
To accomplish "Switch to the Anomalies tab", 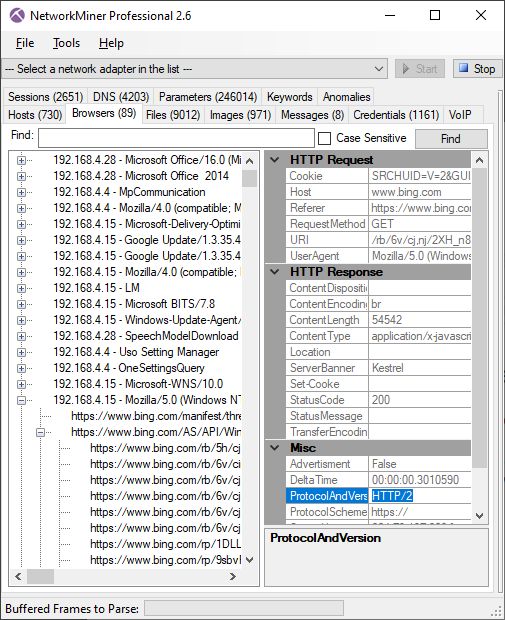I will pyautogui.click(x=346, y=97).
